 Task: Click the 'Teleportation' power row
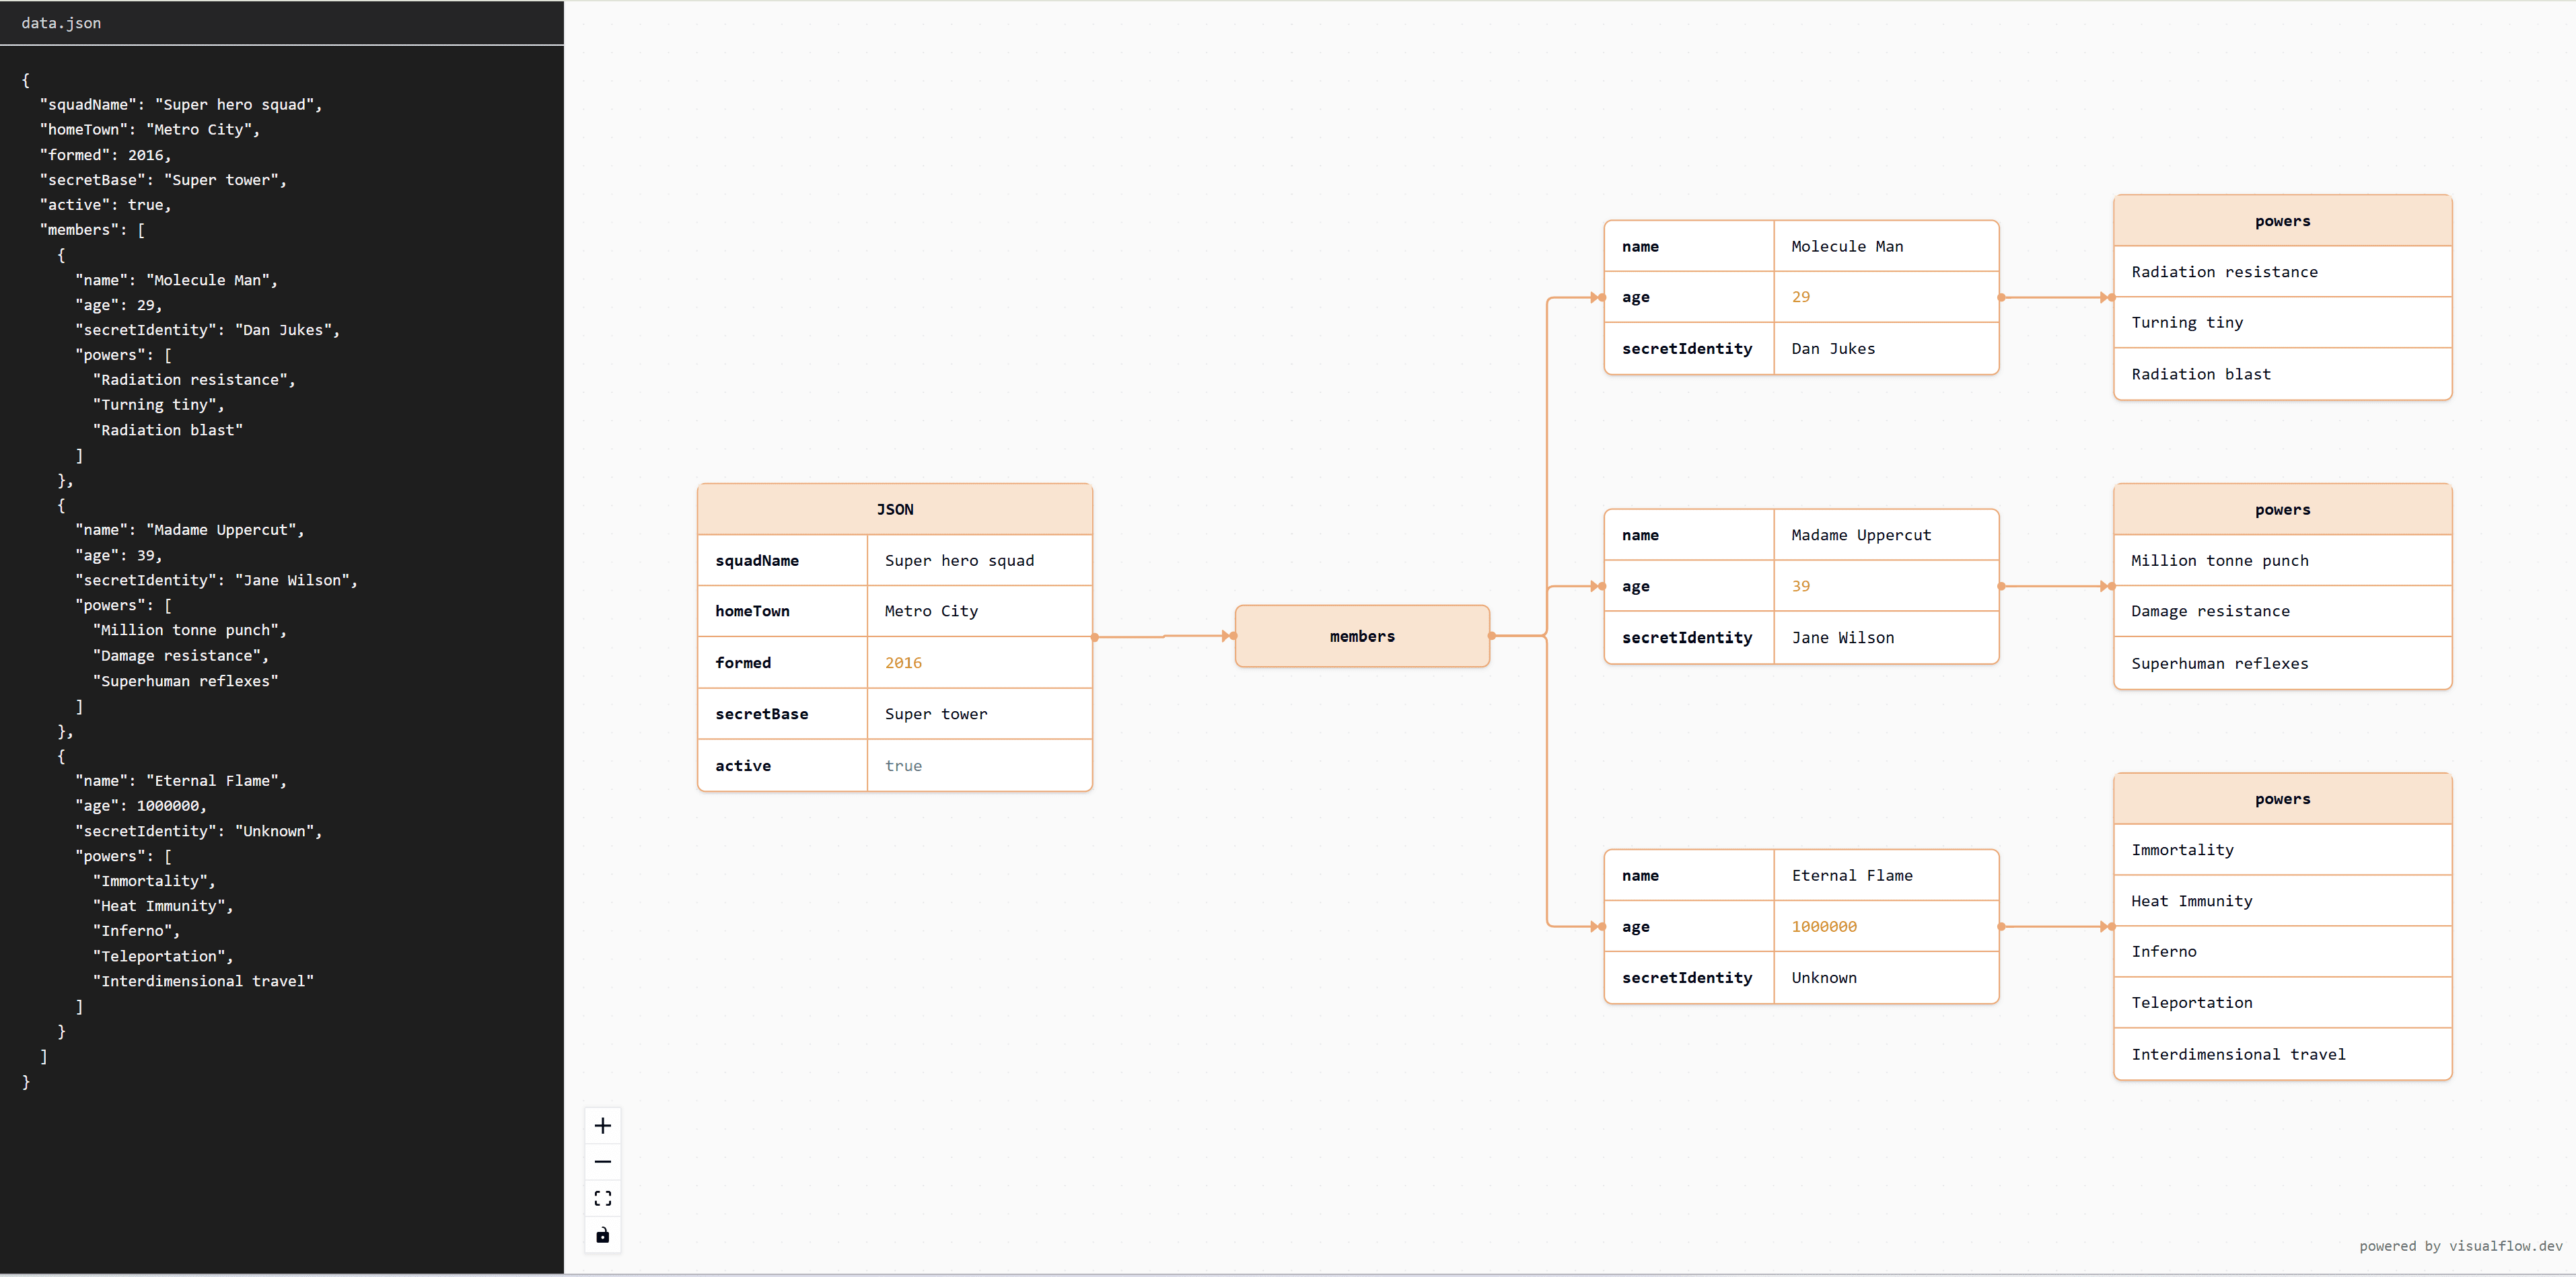(2282, 1003)
